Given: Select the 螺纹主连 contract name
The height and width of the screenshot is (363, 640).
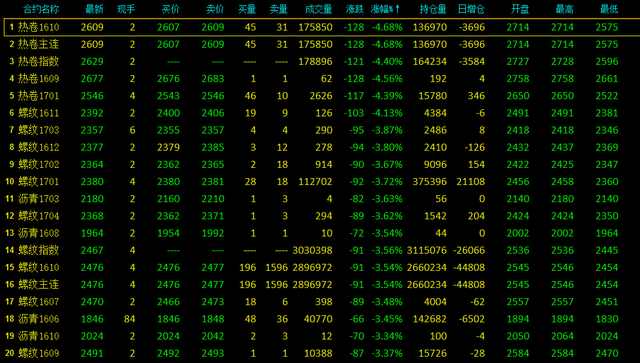Looking at the screenshot, I should [x=39, y=284].
